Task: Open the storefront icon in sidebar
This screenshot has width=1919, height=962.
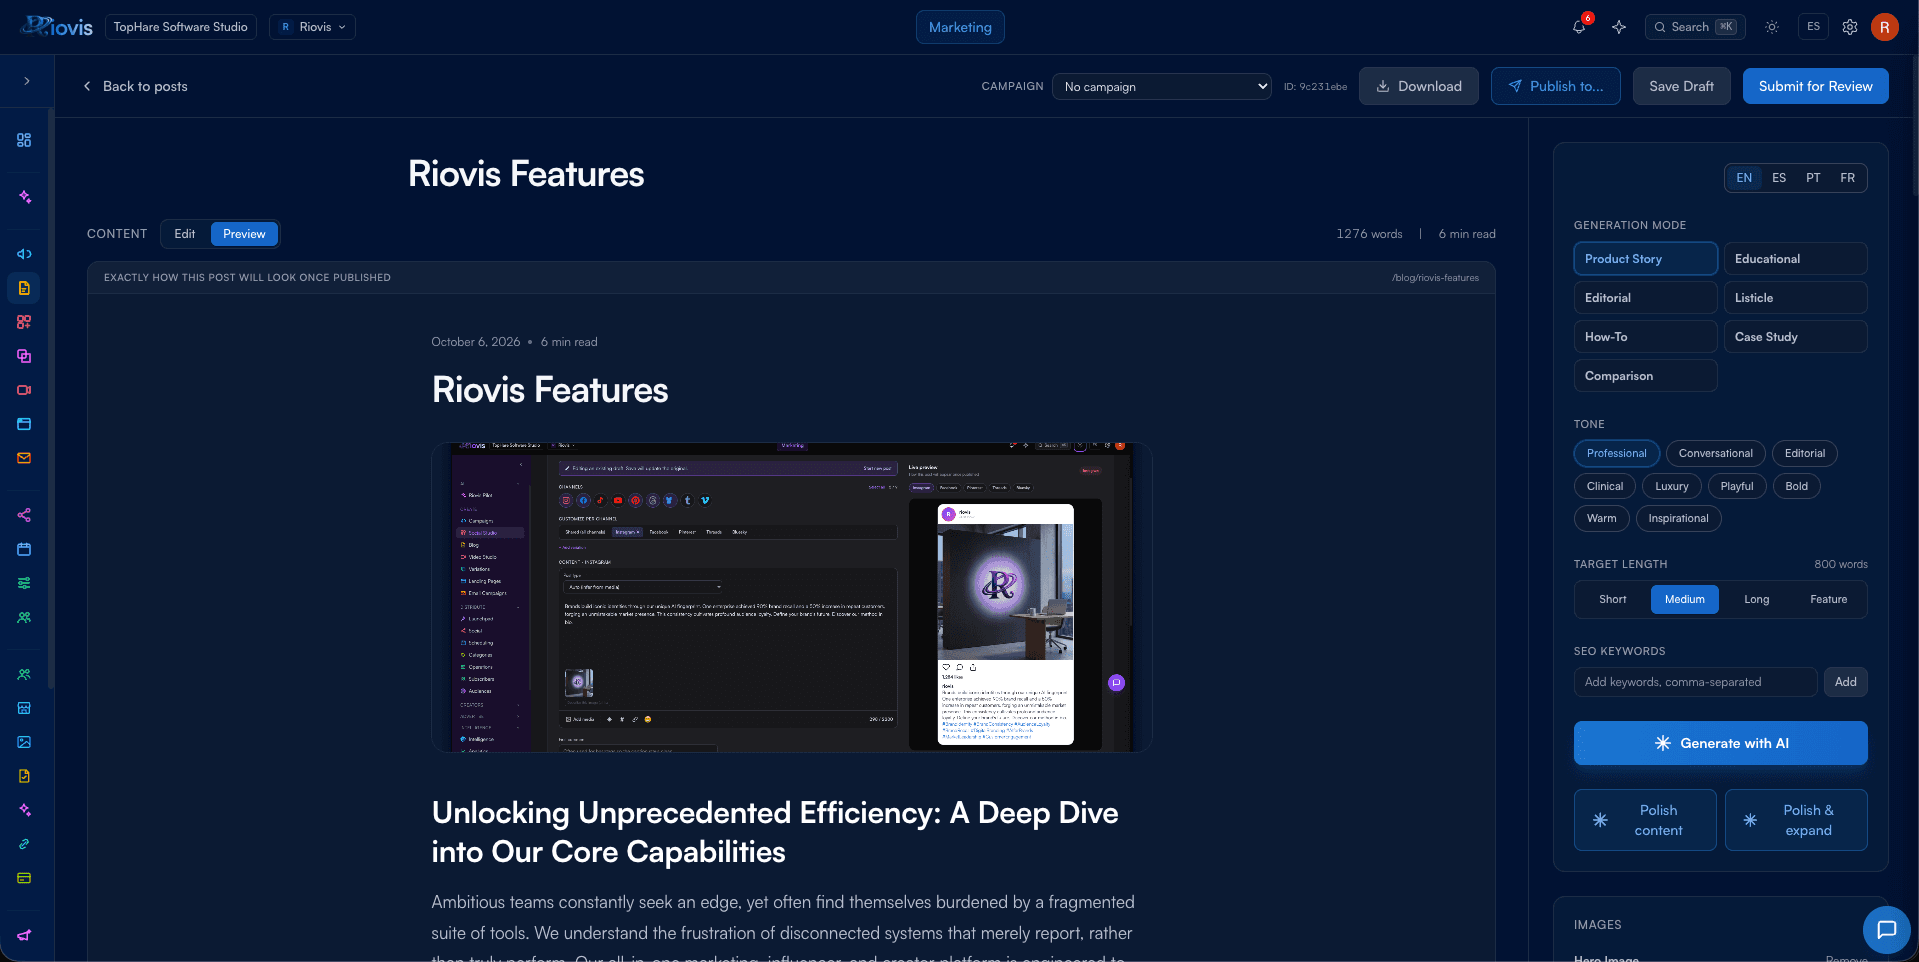Action: 24,708
